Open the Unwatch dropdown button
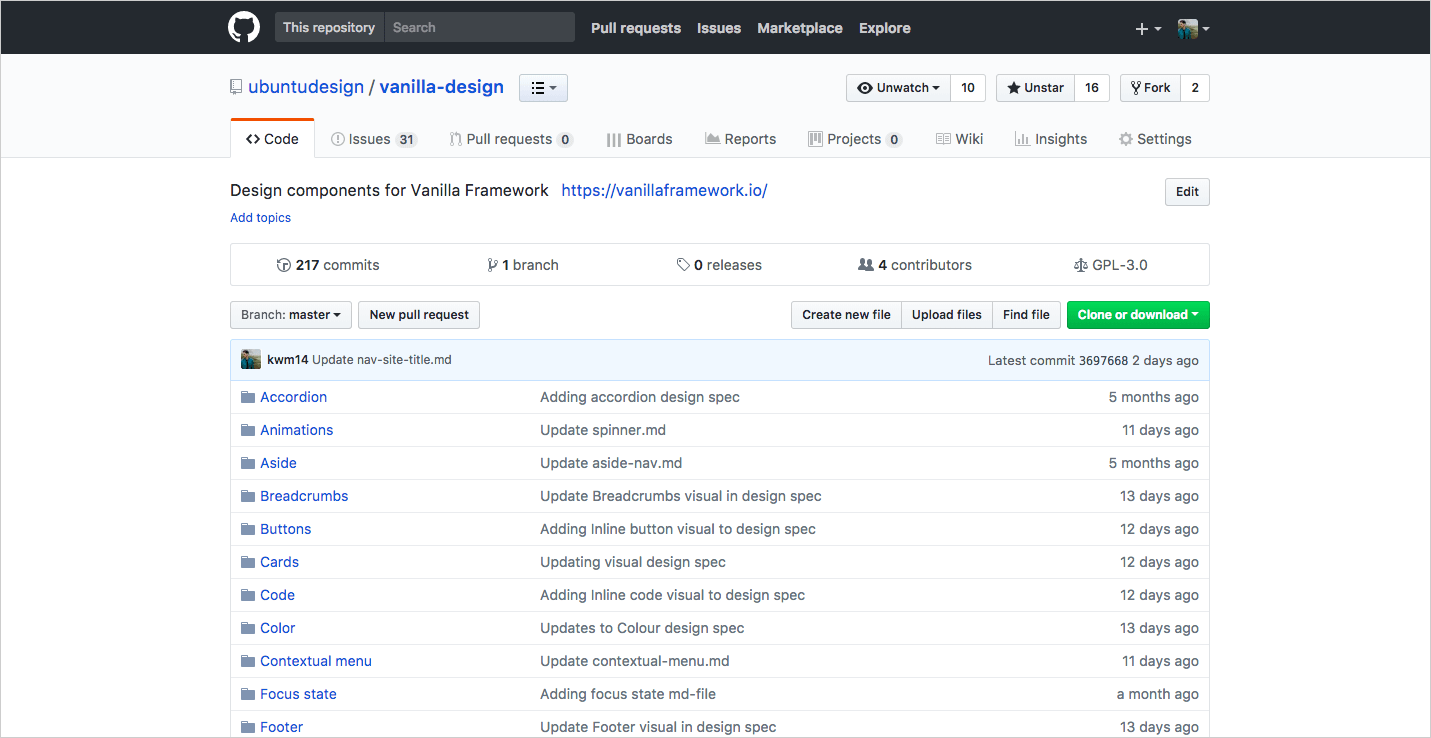Image resolution: width=1431 pixels, height=738 pixels. point(898,88)
